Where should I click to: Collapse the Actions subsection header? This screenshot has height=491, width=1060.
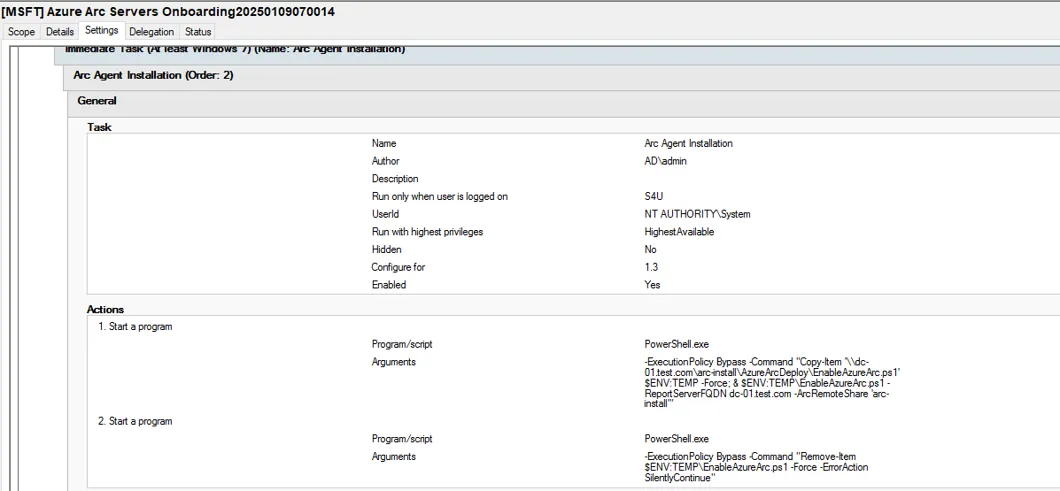(105, 310)
